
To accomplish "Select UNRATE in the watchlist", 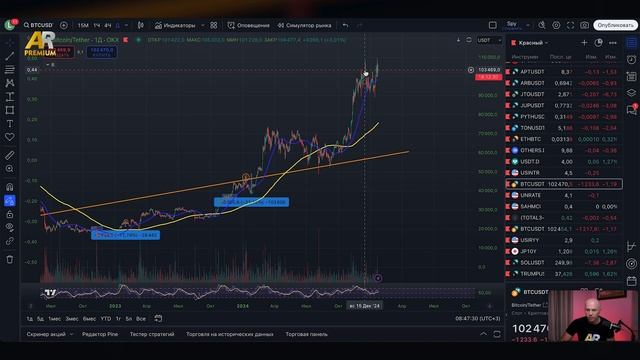I will pos(564,195).
